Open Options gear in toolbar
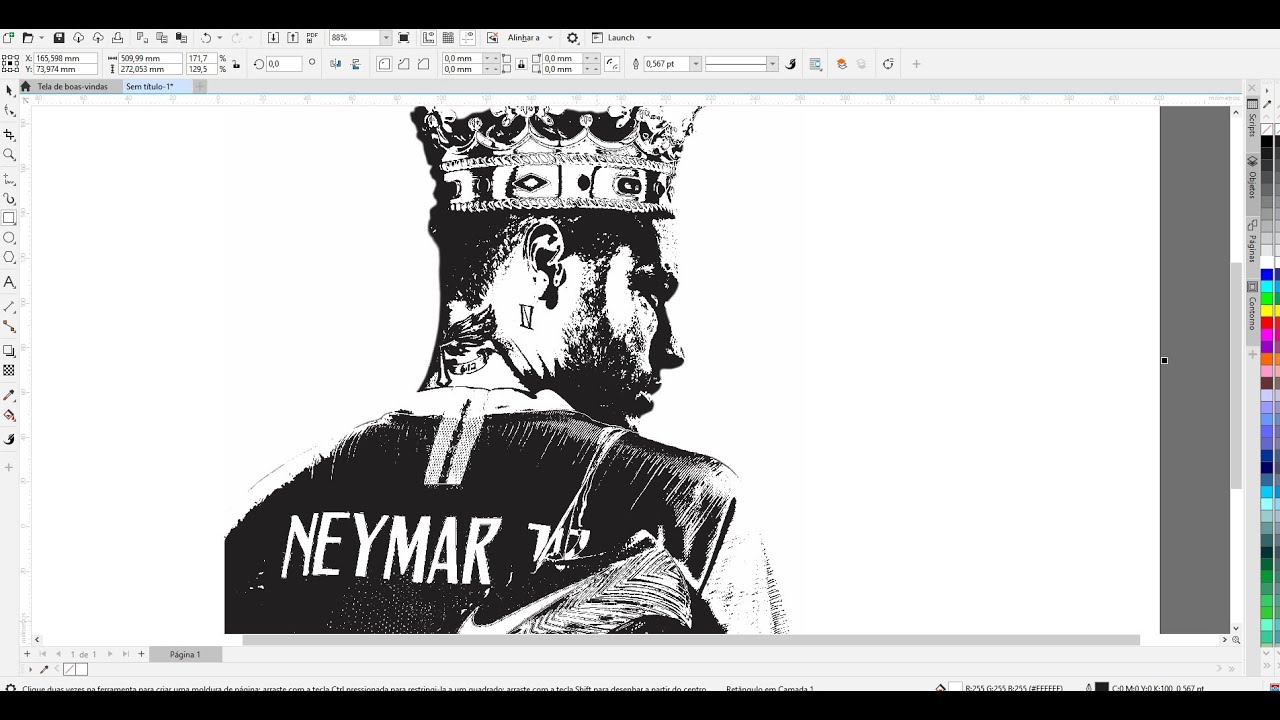Image resolution: width=1280 pixels, height=720 pixels. (573, 38)
